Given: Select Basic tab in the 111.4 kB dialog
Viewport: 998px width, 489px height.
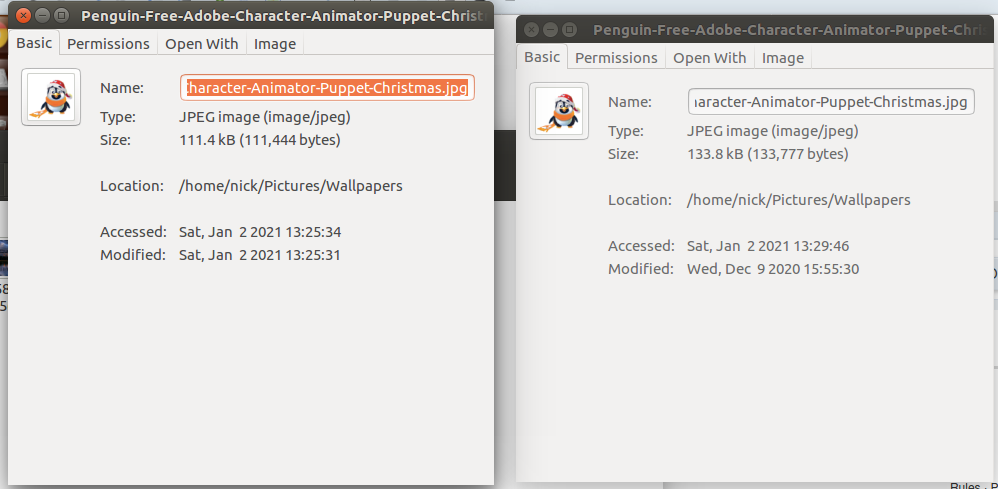Looking at the screenshot, I should (x=34, y=43).
